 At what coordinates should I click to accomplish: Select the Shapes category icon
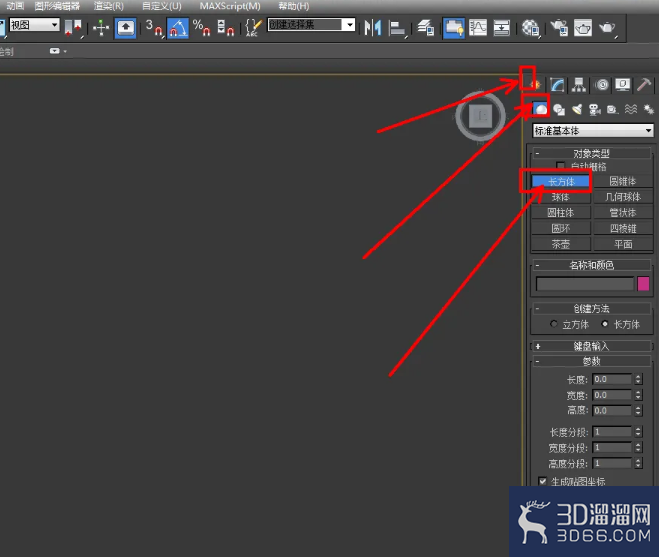tap(559, 109)
